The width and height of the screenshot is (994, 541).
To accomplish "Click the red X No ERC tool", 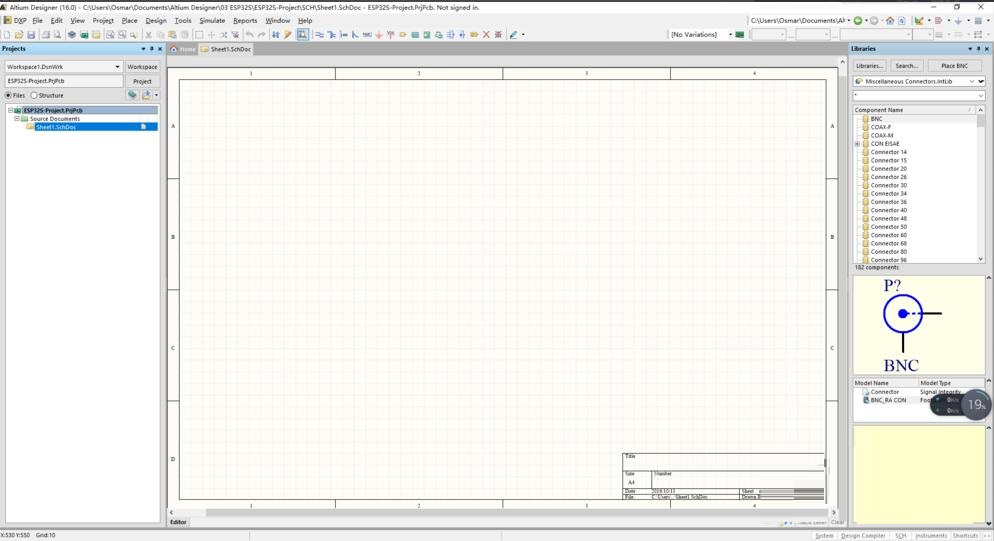I will click(x=486, y=35).
